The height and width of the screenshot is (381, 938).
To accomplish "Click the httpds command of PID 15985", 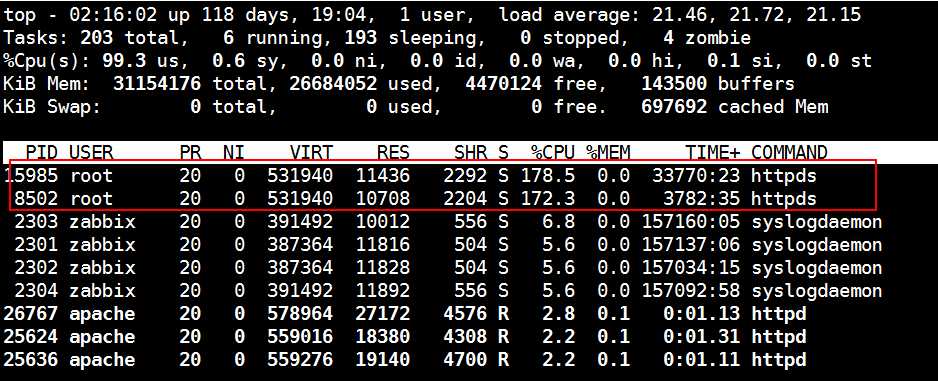I will coord(784,176).
